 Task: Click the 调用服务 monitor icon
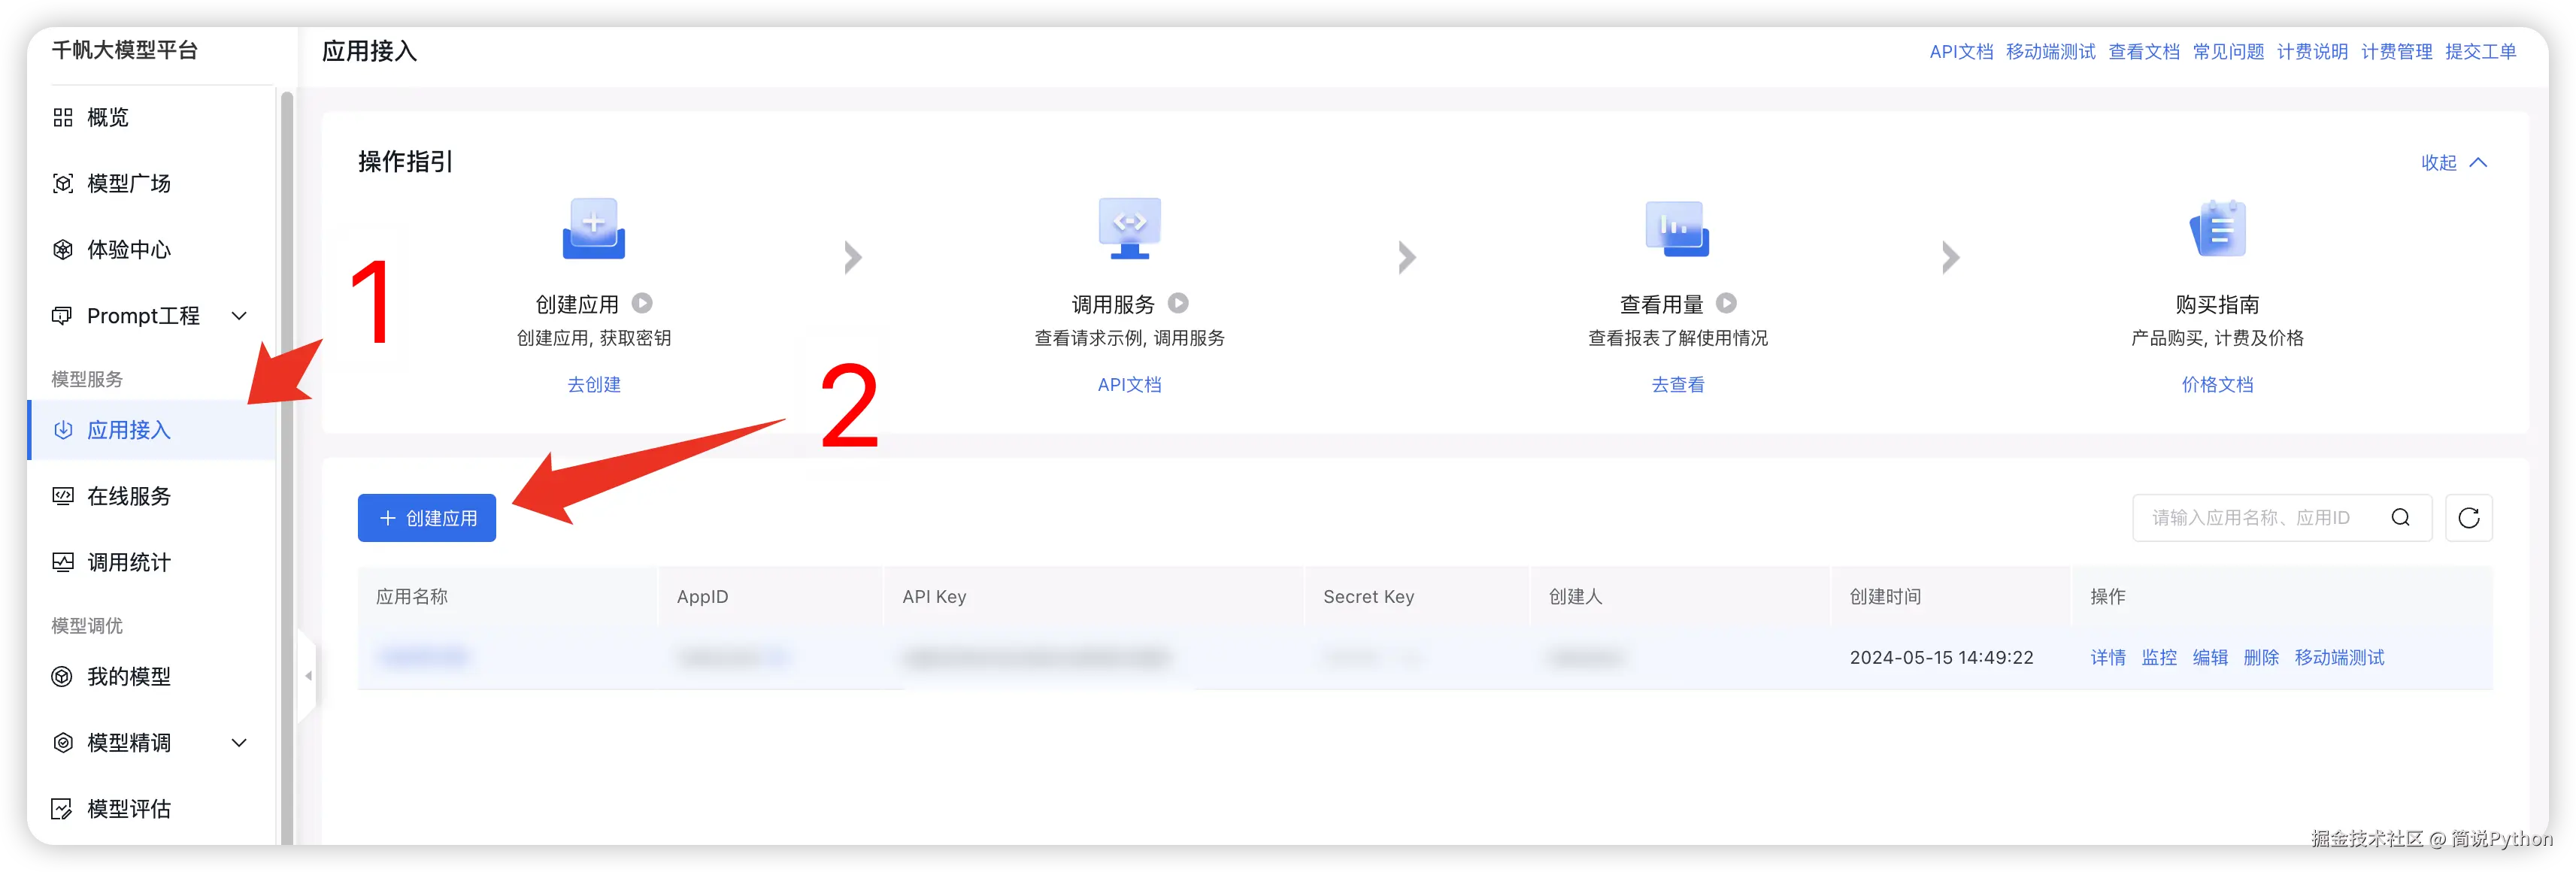click(1129, 229)
